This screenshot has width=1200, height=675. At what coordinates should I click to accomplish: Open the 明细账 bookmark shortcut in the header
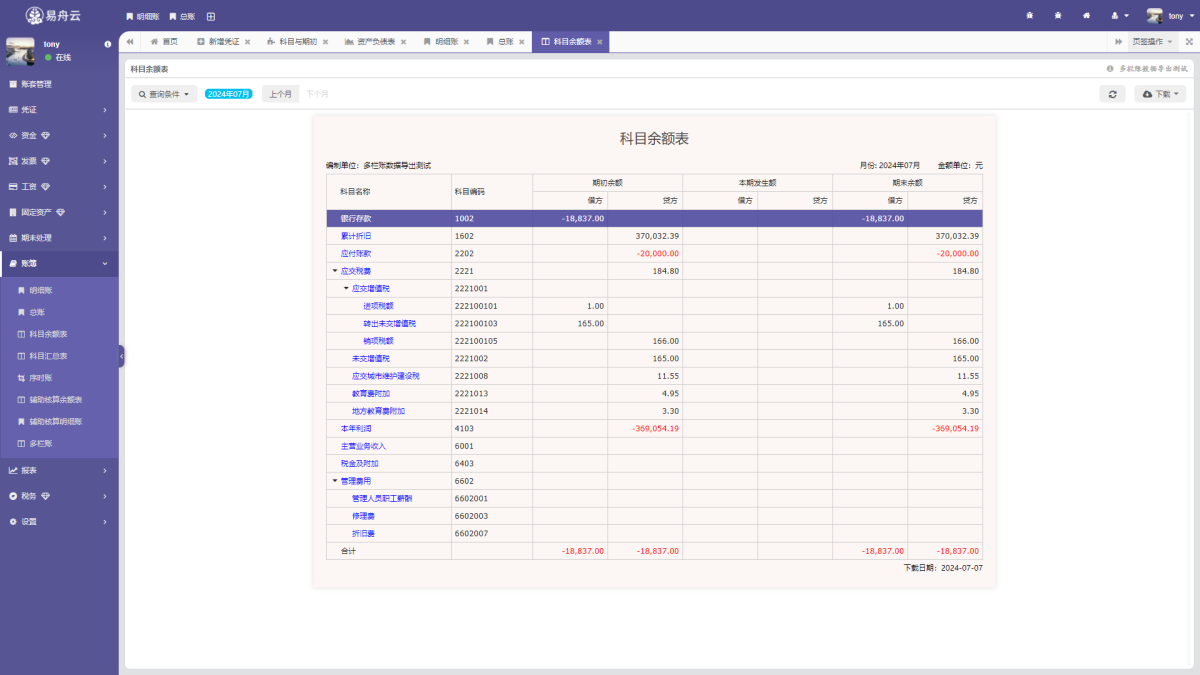(x=142, y=16)
